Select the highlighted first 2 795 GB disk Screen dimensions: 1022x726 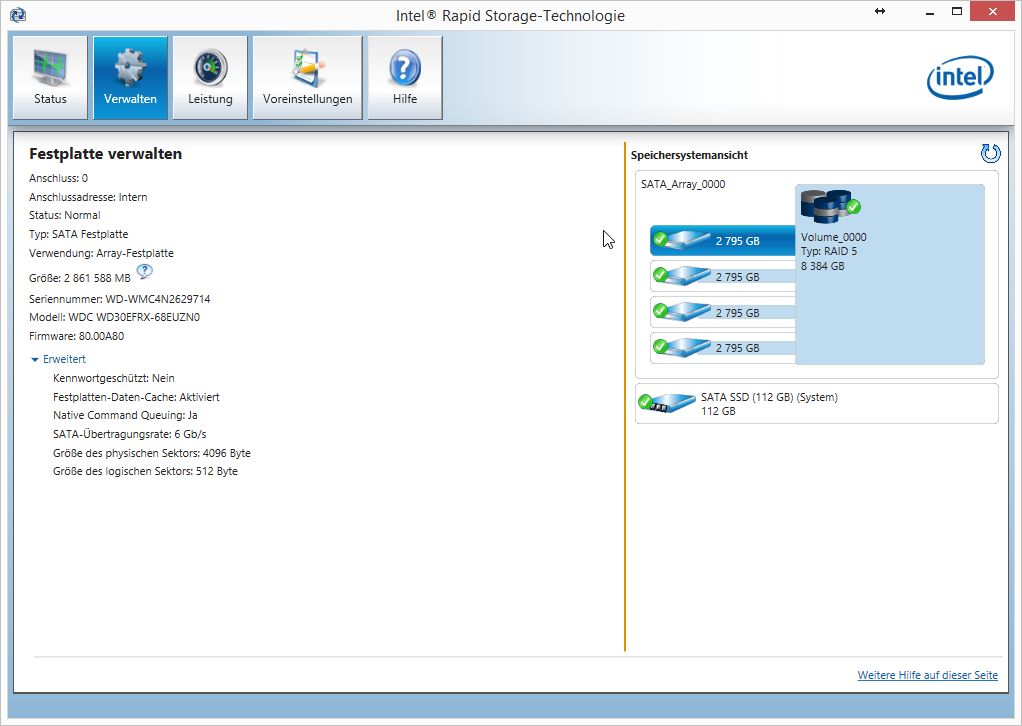(723, 240)
